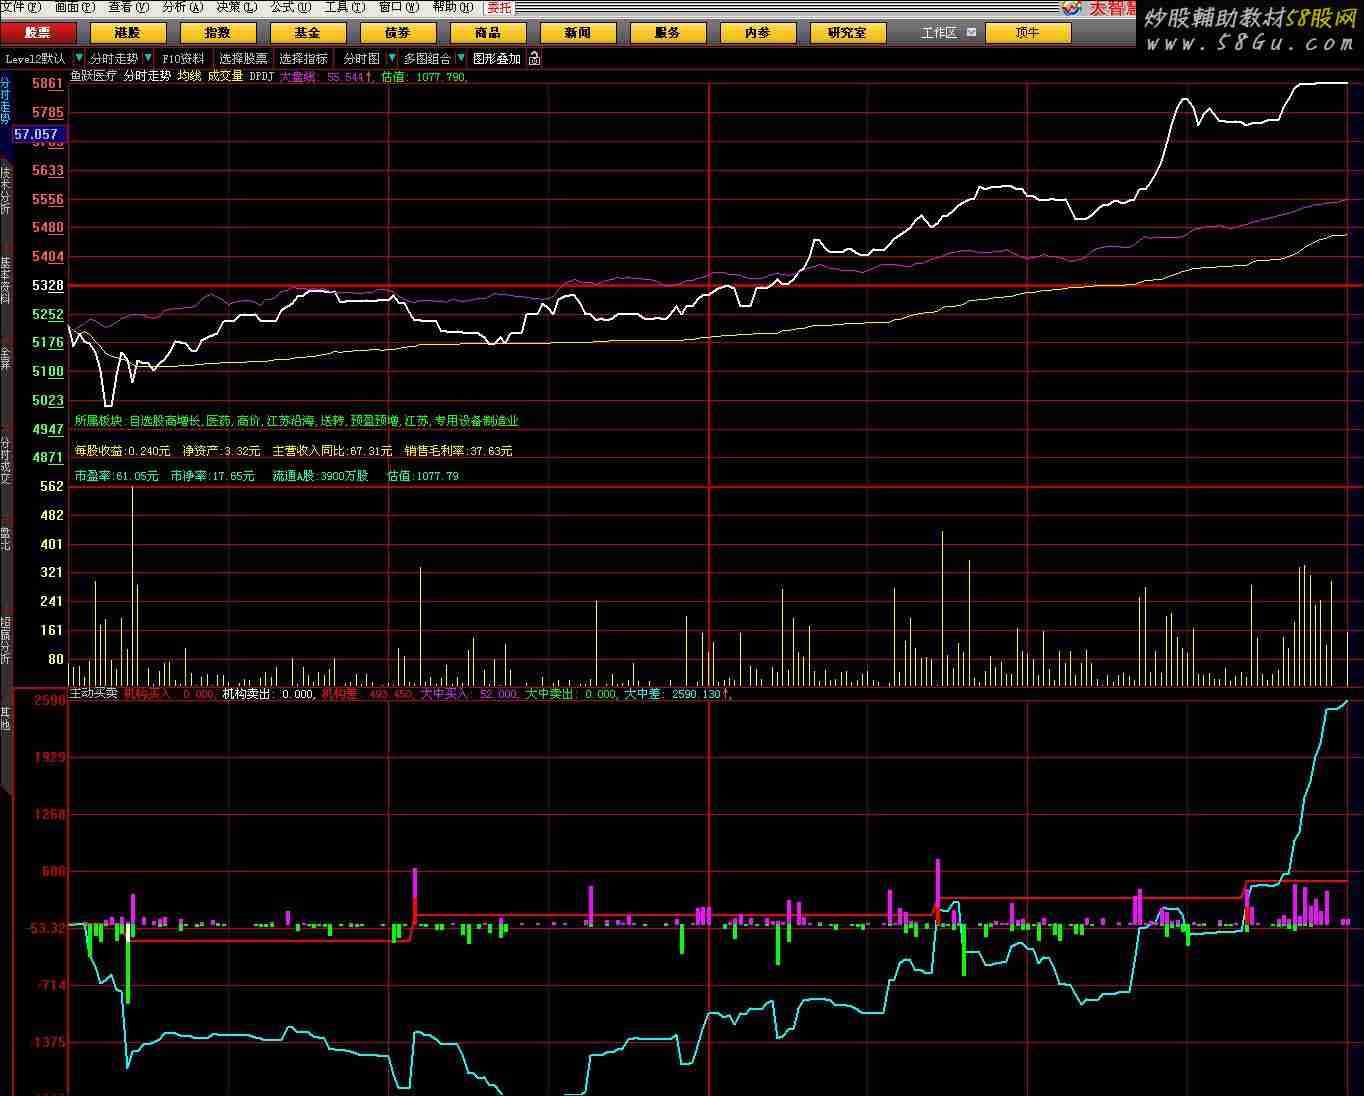
Task: Open the 指数 section button
Action: click(218, 33)
